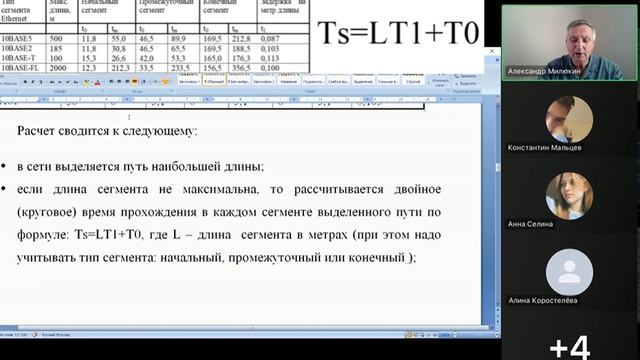Select the highlighted Justify alignment button

pyautogui.click(x=134, y=81)
